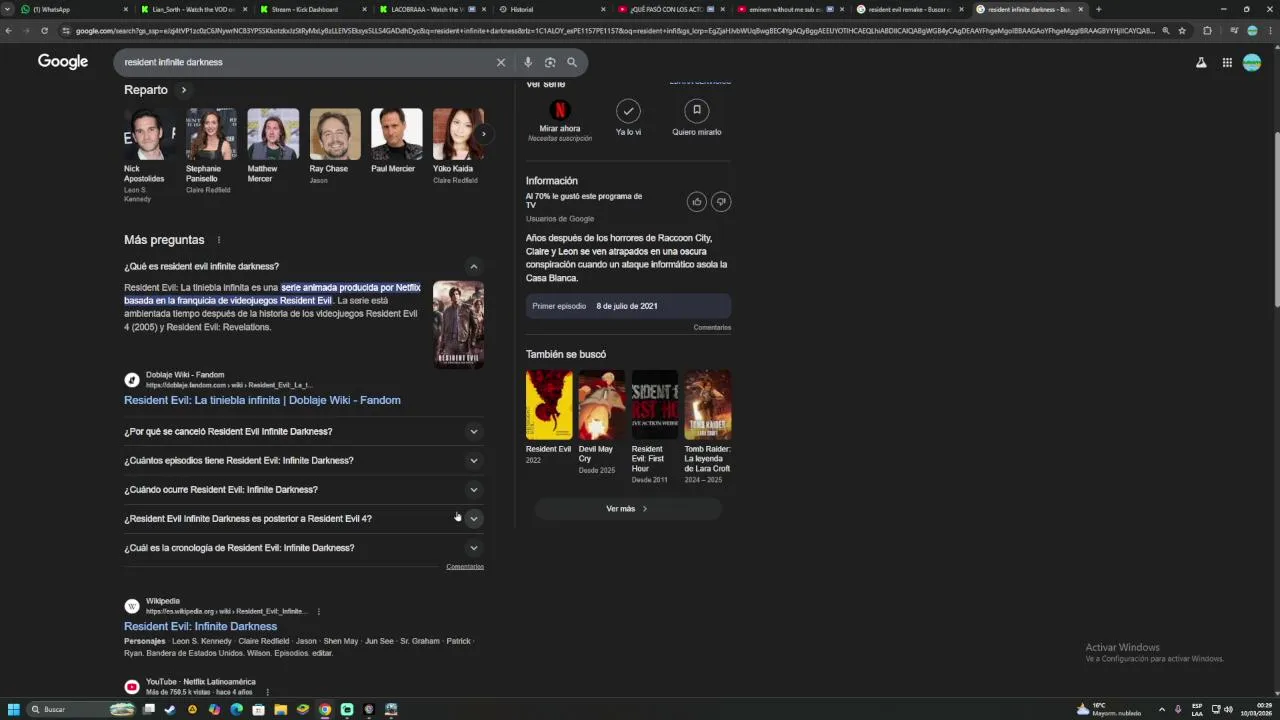
Task: Open YouTube Netflix Latinoamérica result
Action: pos(200,682)
